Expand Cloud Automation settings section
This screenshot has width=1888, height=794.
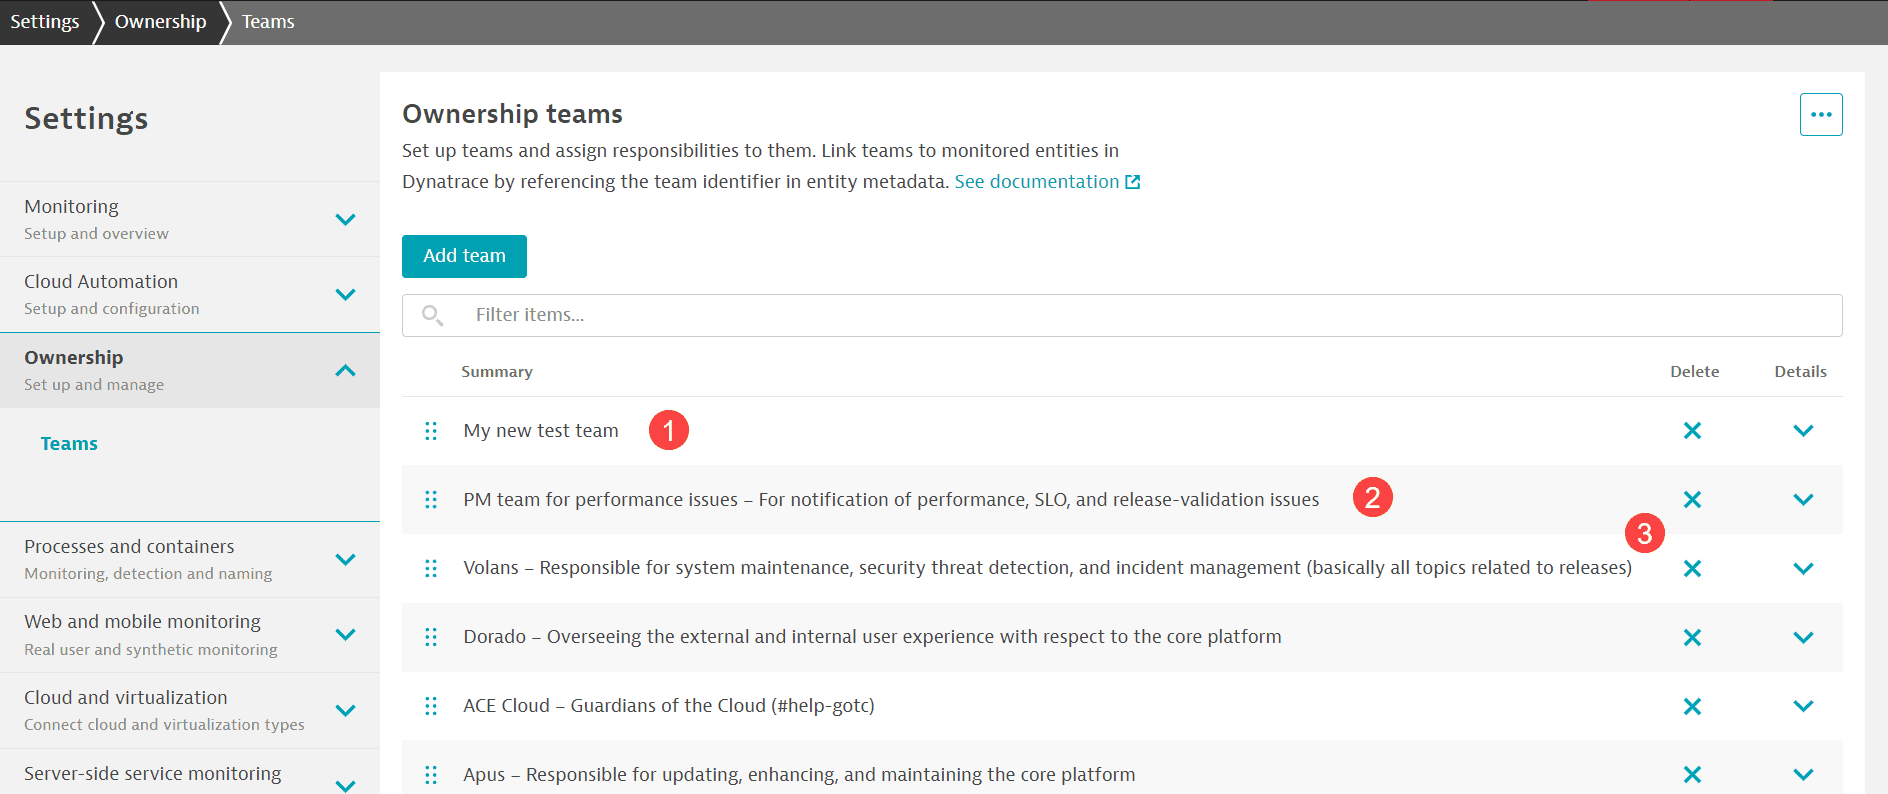pos(345,295)
